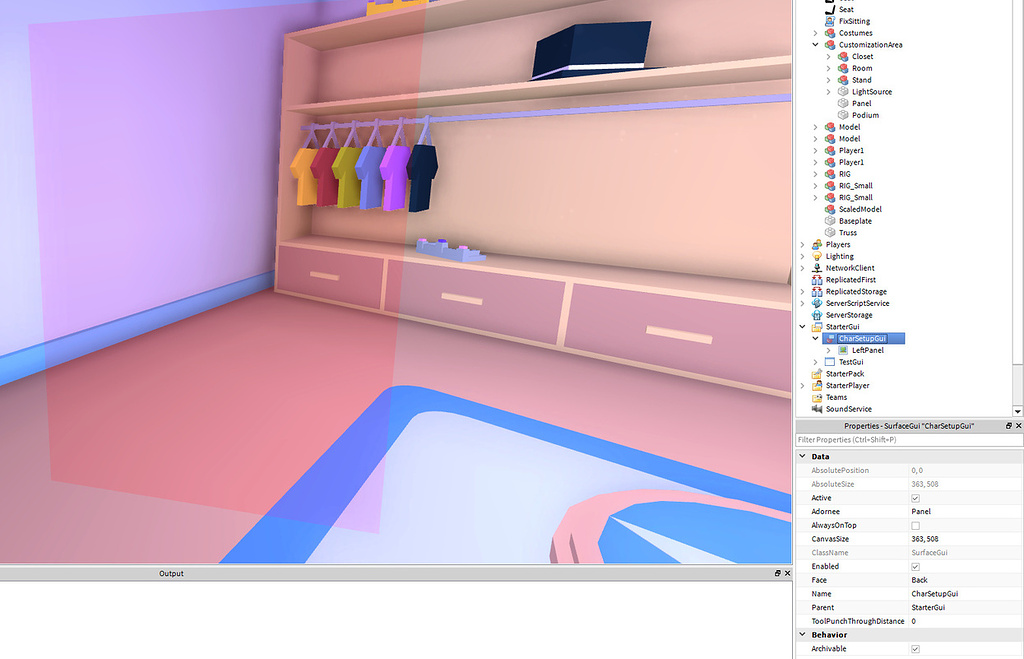
Task: Click the Room model icon
Action: coord(843,68)
